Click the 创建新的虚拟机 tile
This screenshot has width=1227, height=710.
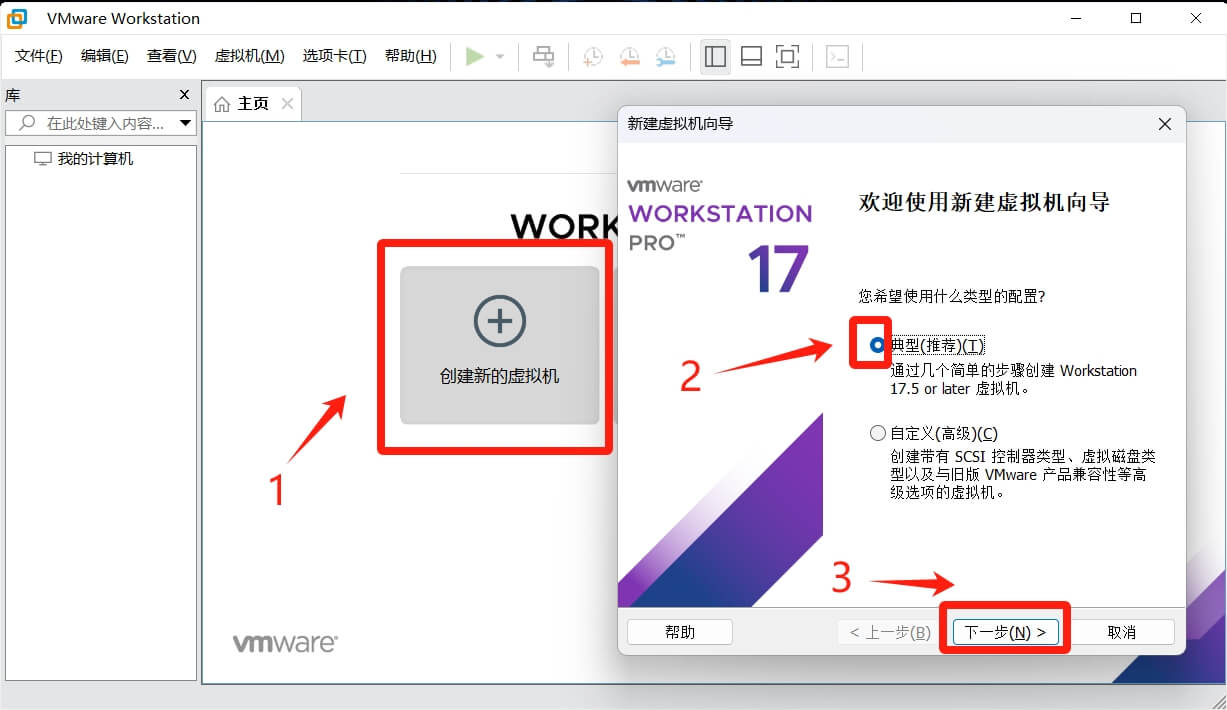pos(500,345)
